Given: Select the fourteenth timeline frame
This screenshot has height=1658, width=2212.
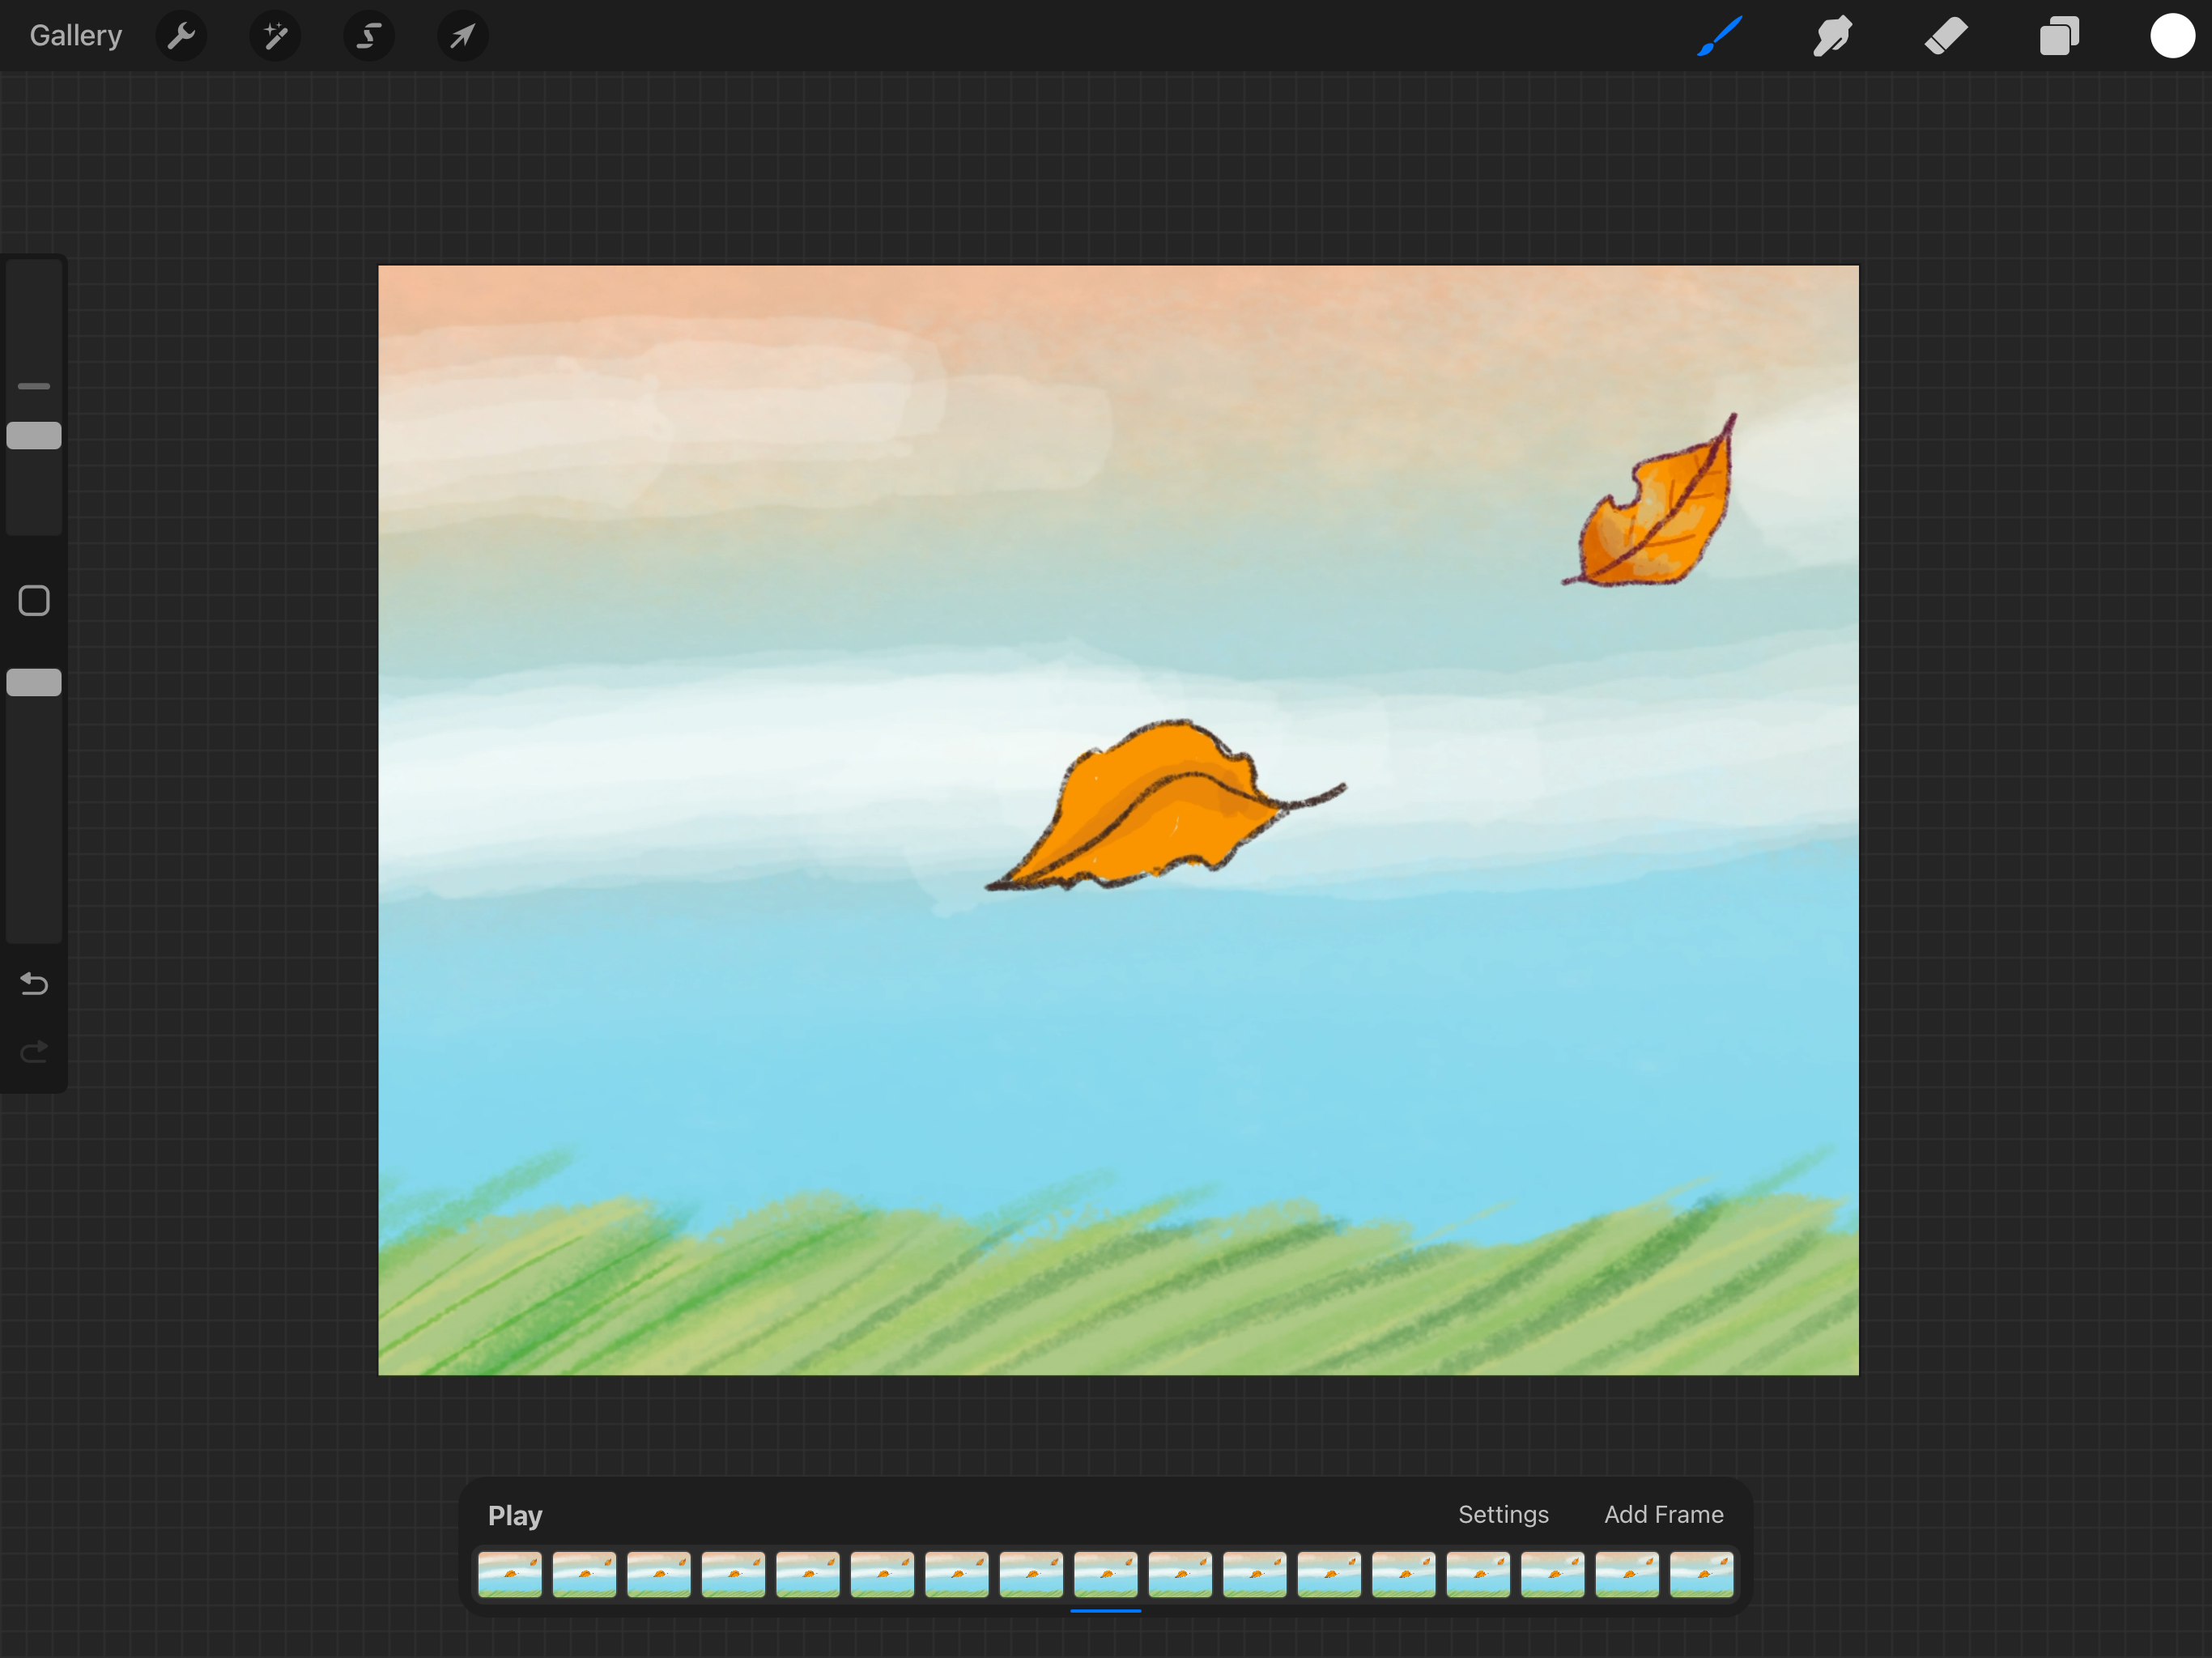Looking at the screenshot, I should 1478,1574.
